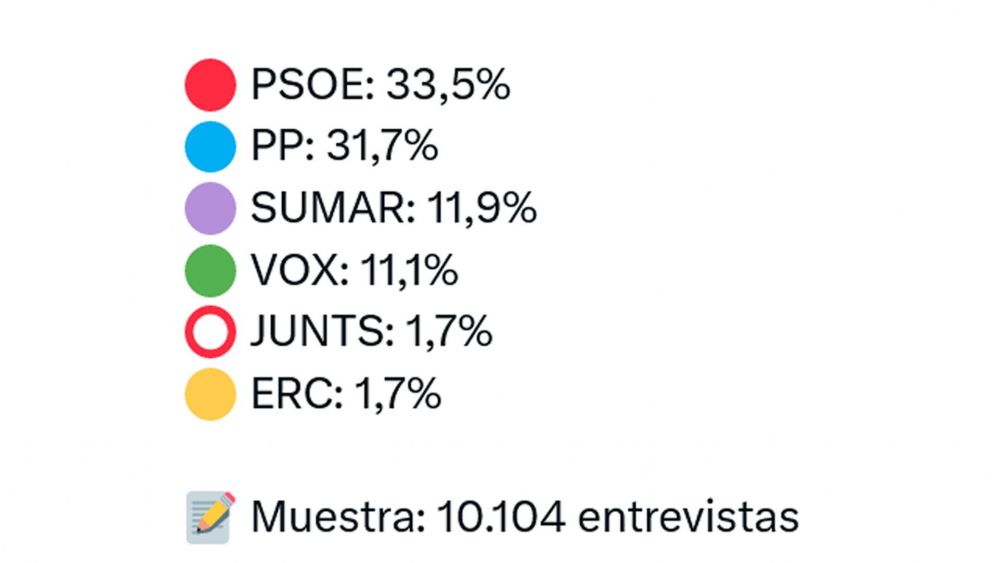
Task: Click the blue circle beside PP
Action: click(x=210, y=147)
